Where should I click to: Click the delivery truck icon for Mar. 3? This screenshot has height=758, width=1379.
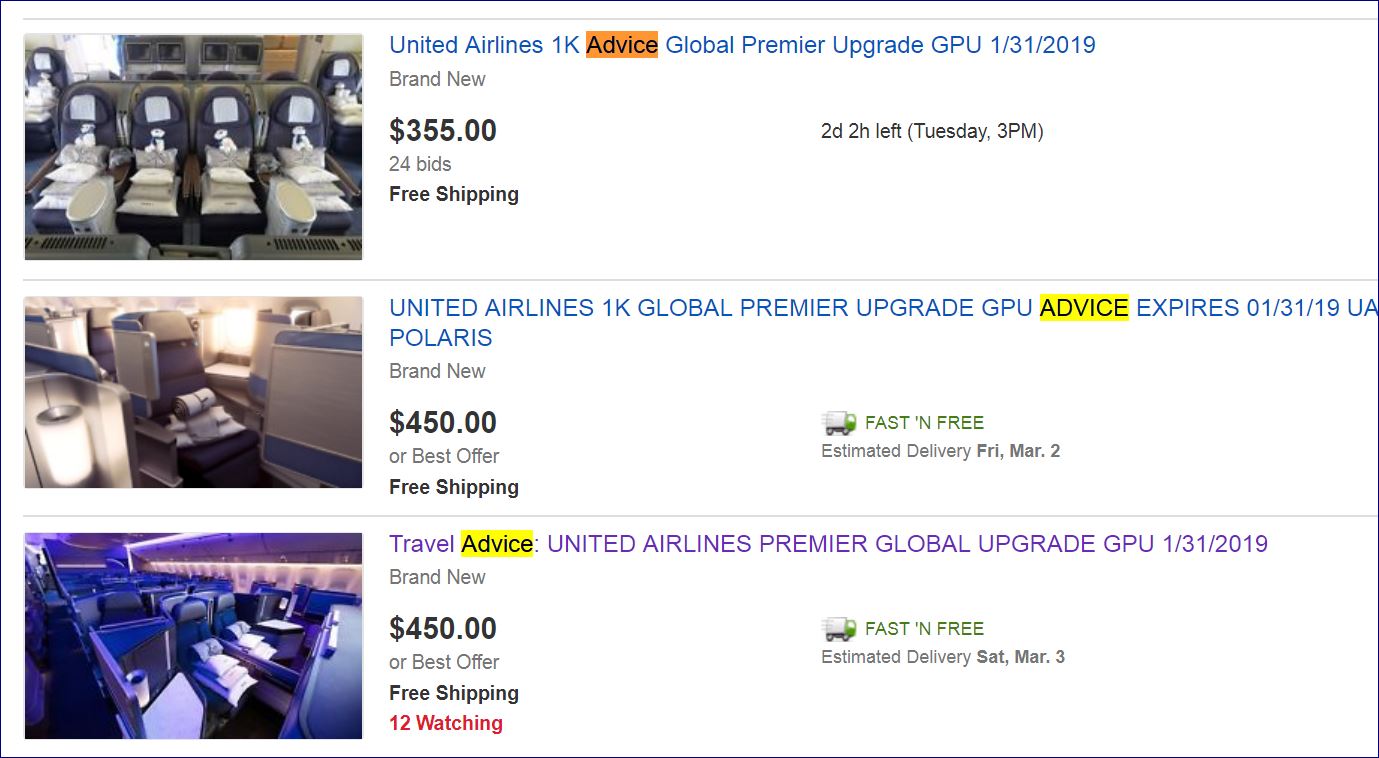[x=839, y=629]
